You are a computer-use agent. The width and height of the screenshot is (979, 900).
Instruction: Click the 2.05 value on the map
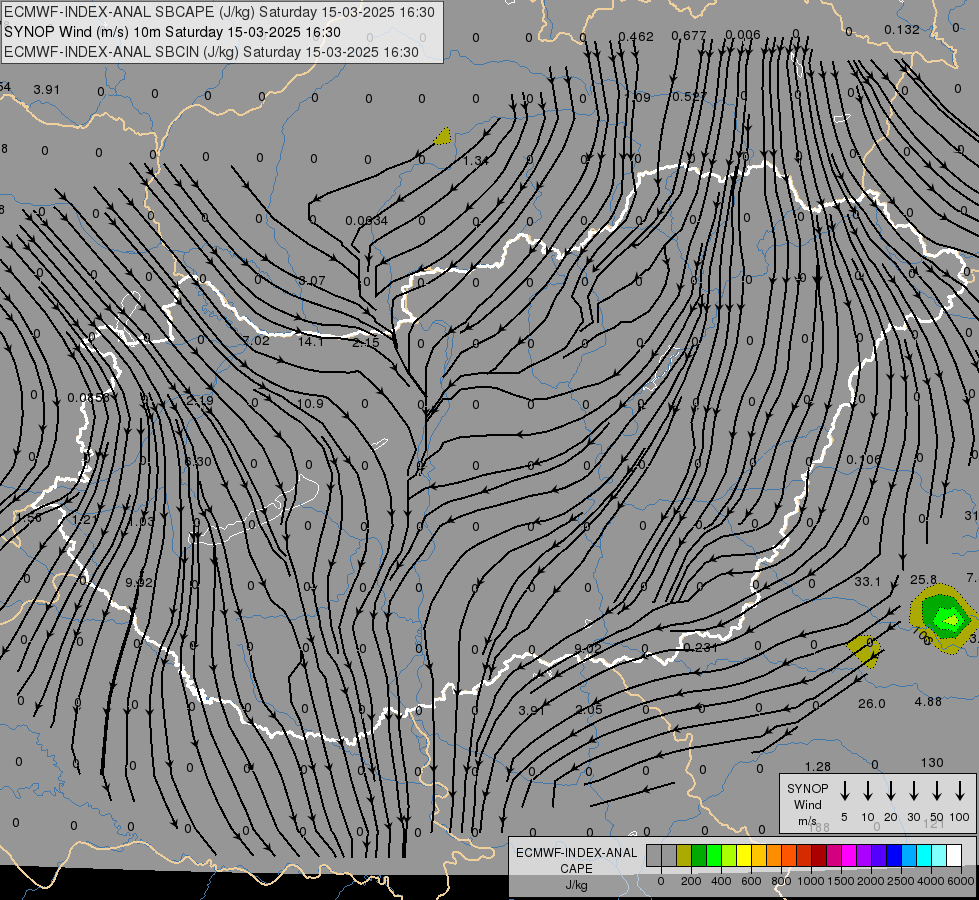point(589,710)
